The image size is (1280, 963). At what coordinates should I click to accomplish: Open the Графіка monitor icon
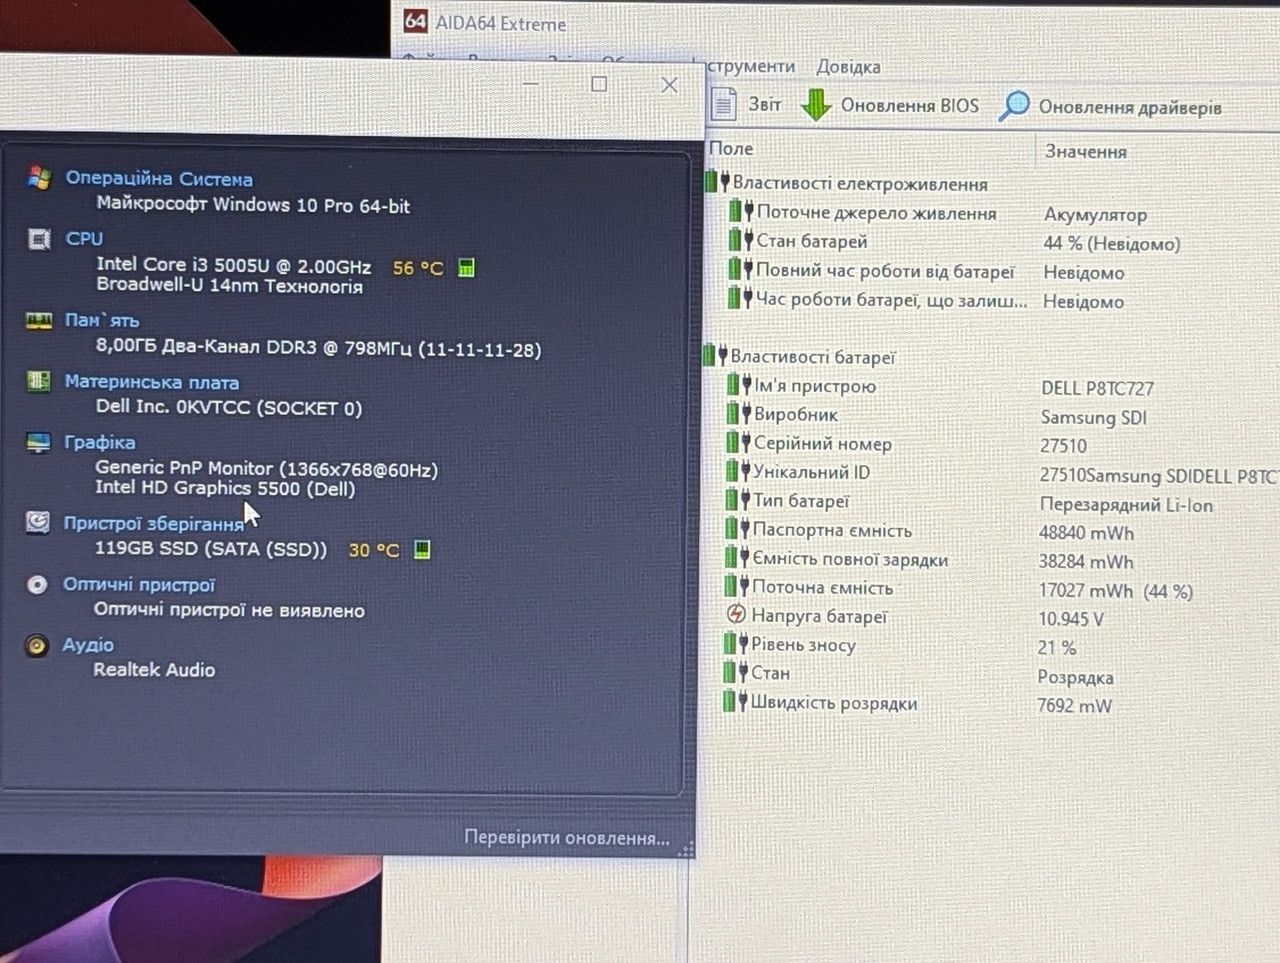click(x=38, y=442)
